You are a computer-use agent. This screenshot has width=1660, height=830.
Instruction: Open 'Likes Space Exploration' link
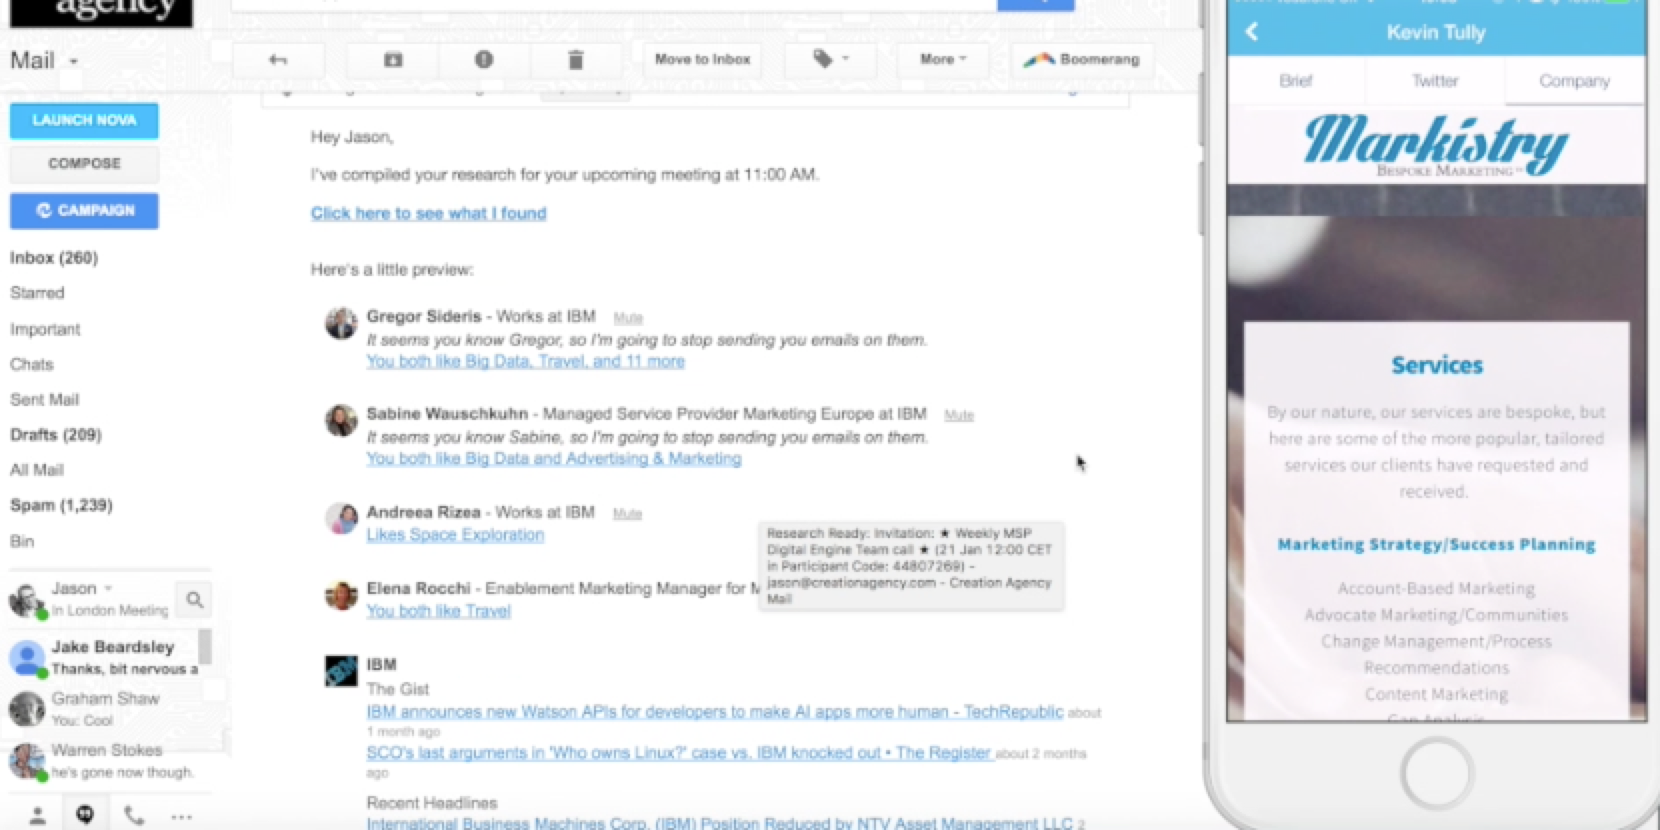coord(455,535)
